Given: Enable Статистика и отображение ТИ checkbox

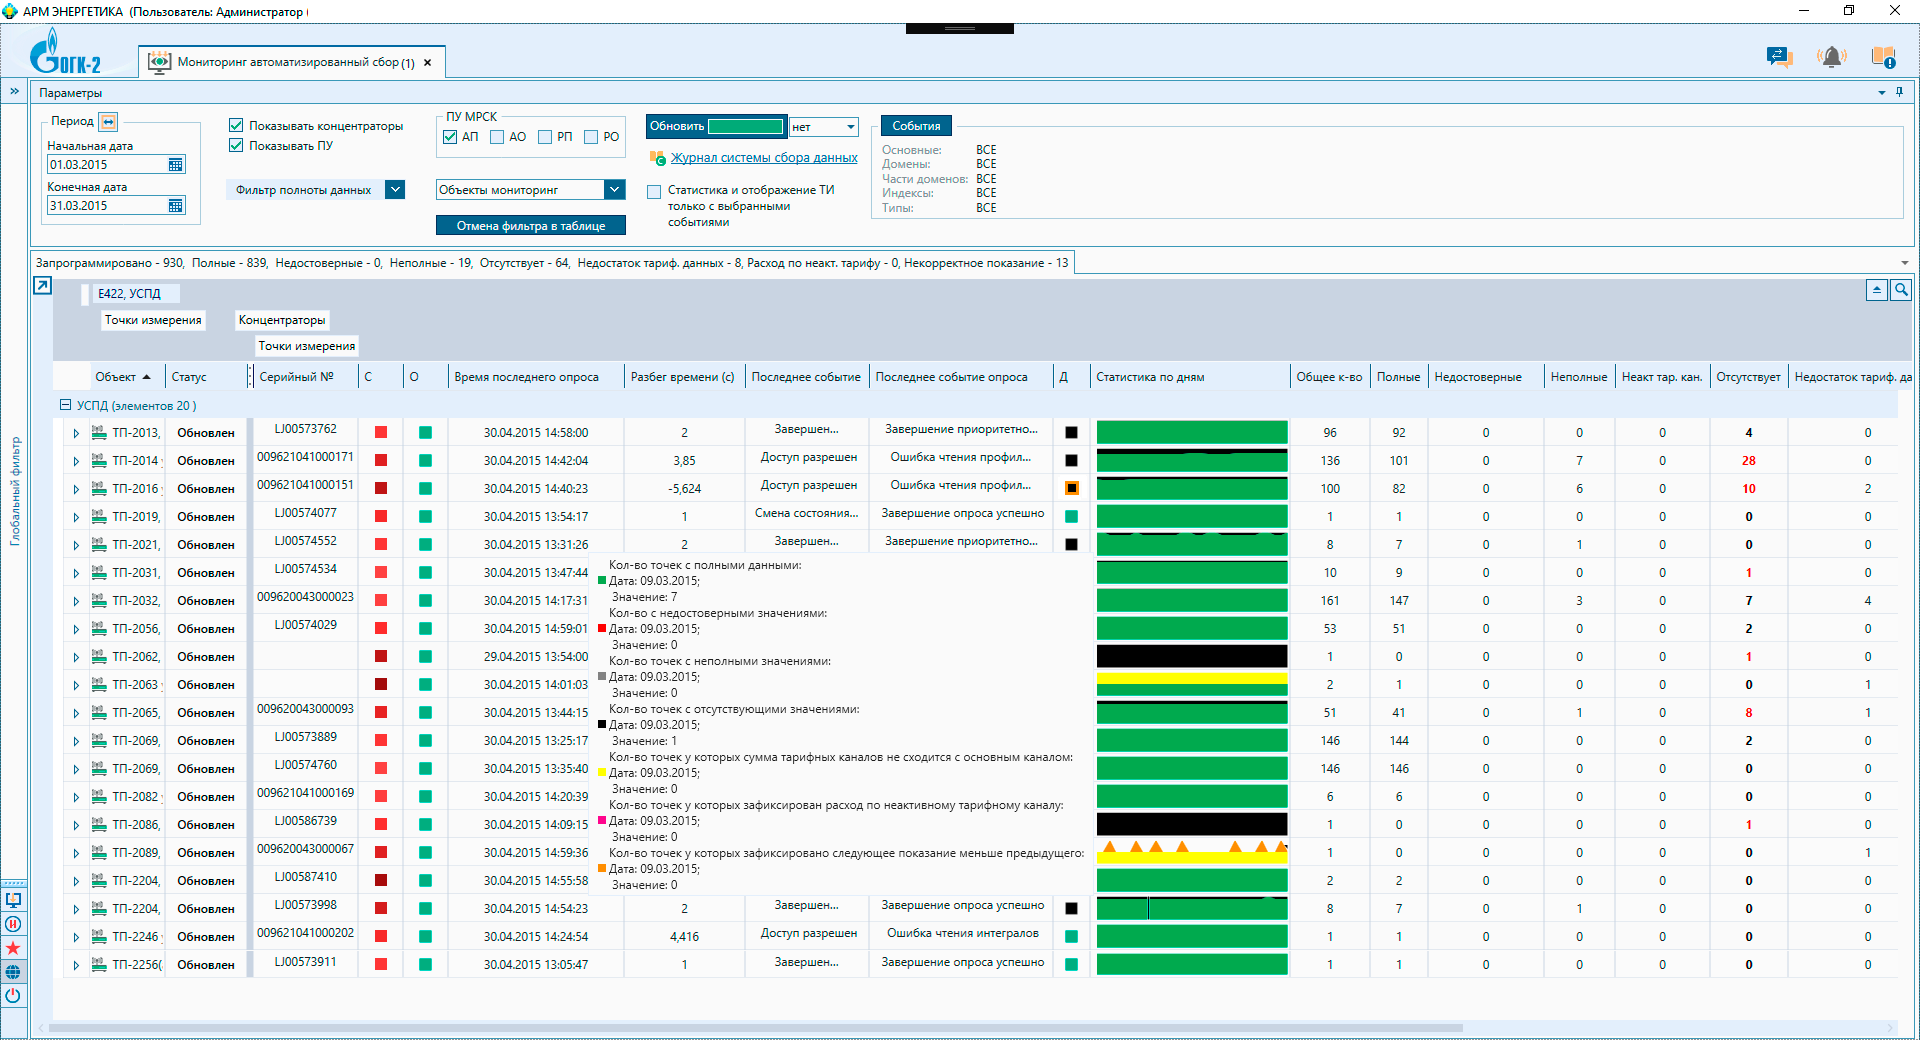Looking at the screenshot, I should click(x=654, y=191).
